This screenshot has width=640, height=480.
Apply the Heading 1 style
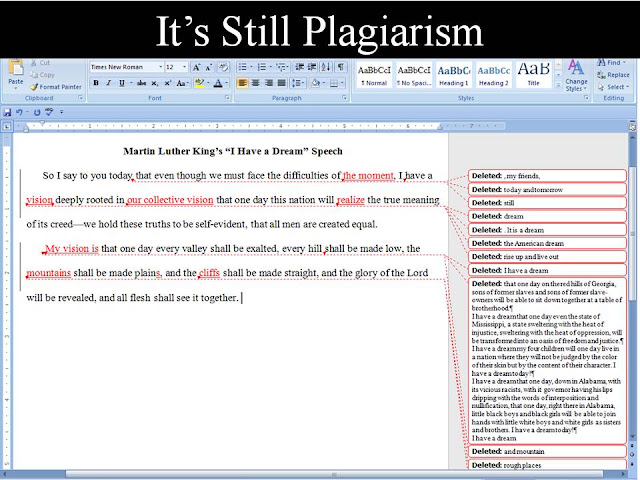[x=453, y=75]
